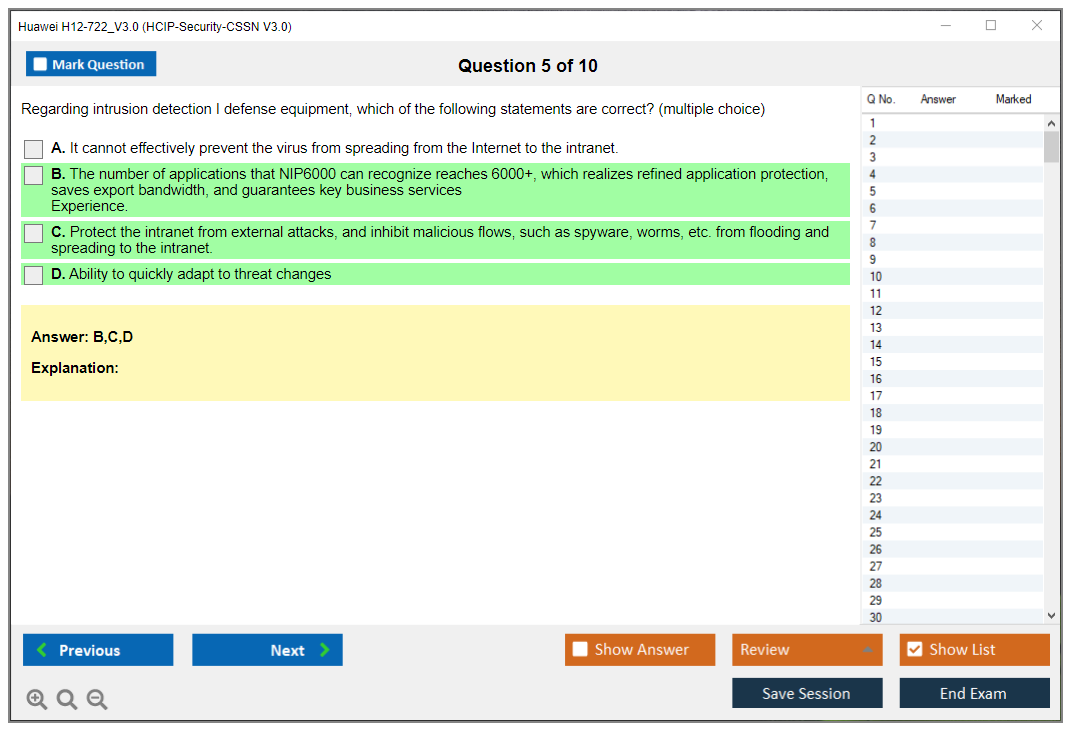
Task: Enable the Mark Question checkbox
Action: coord(41,65)
